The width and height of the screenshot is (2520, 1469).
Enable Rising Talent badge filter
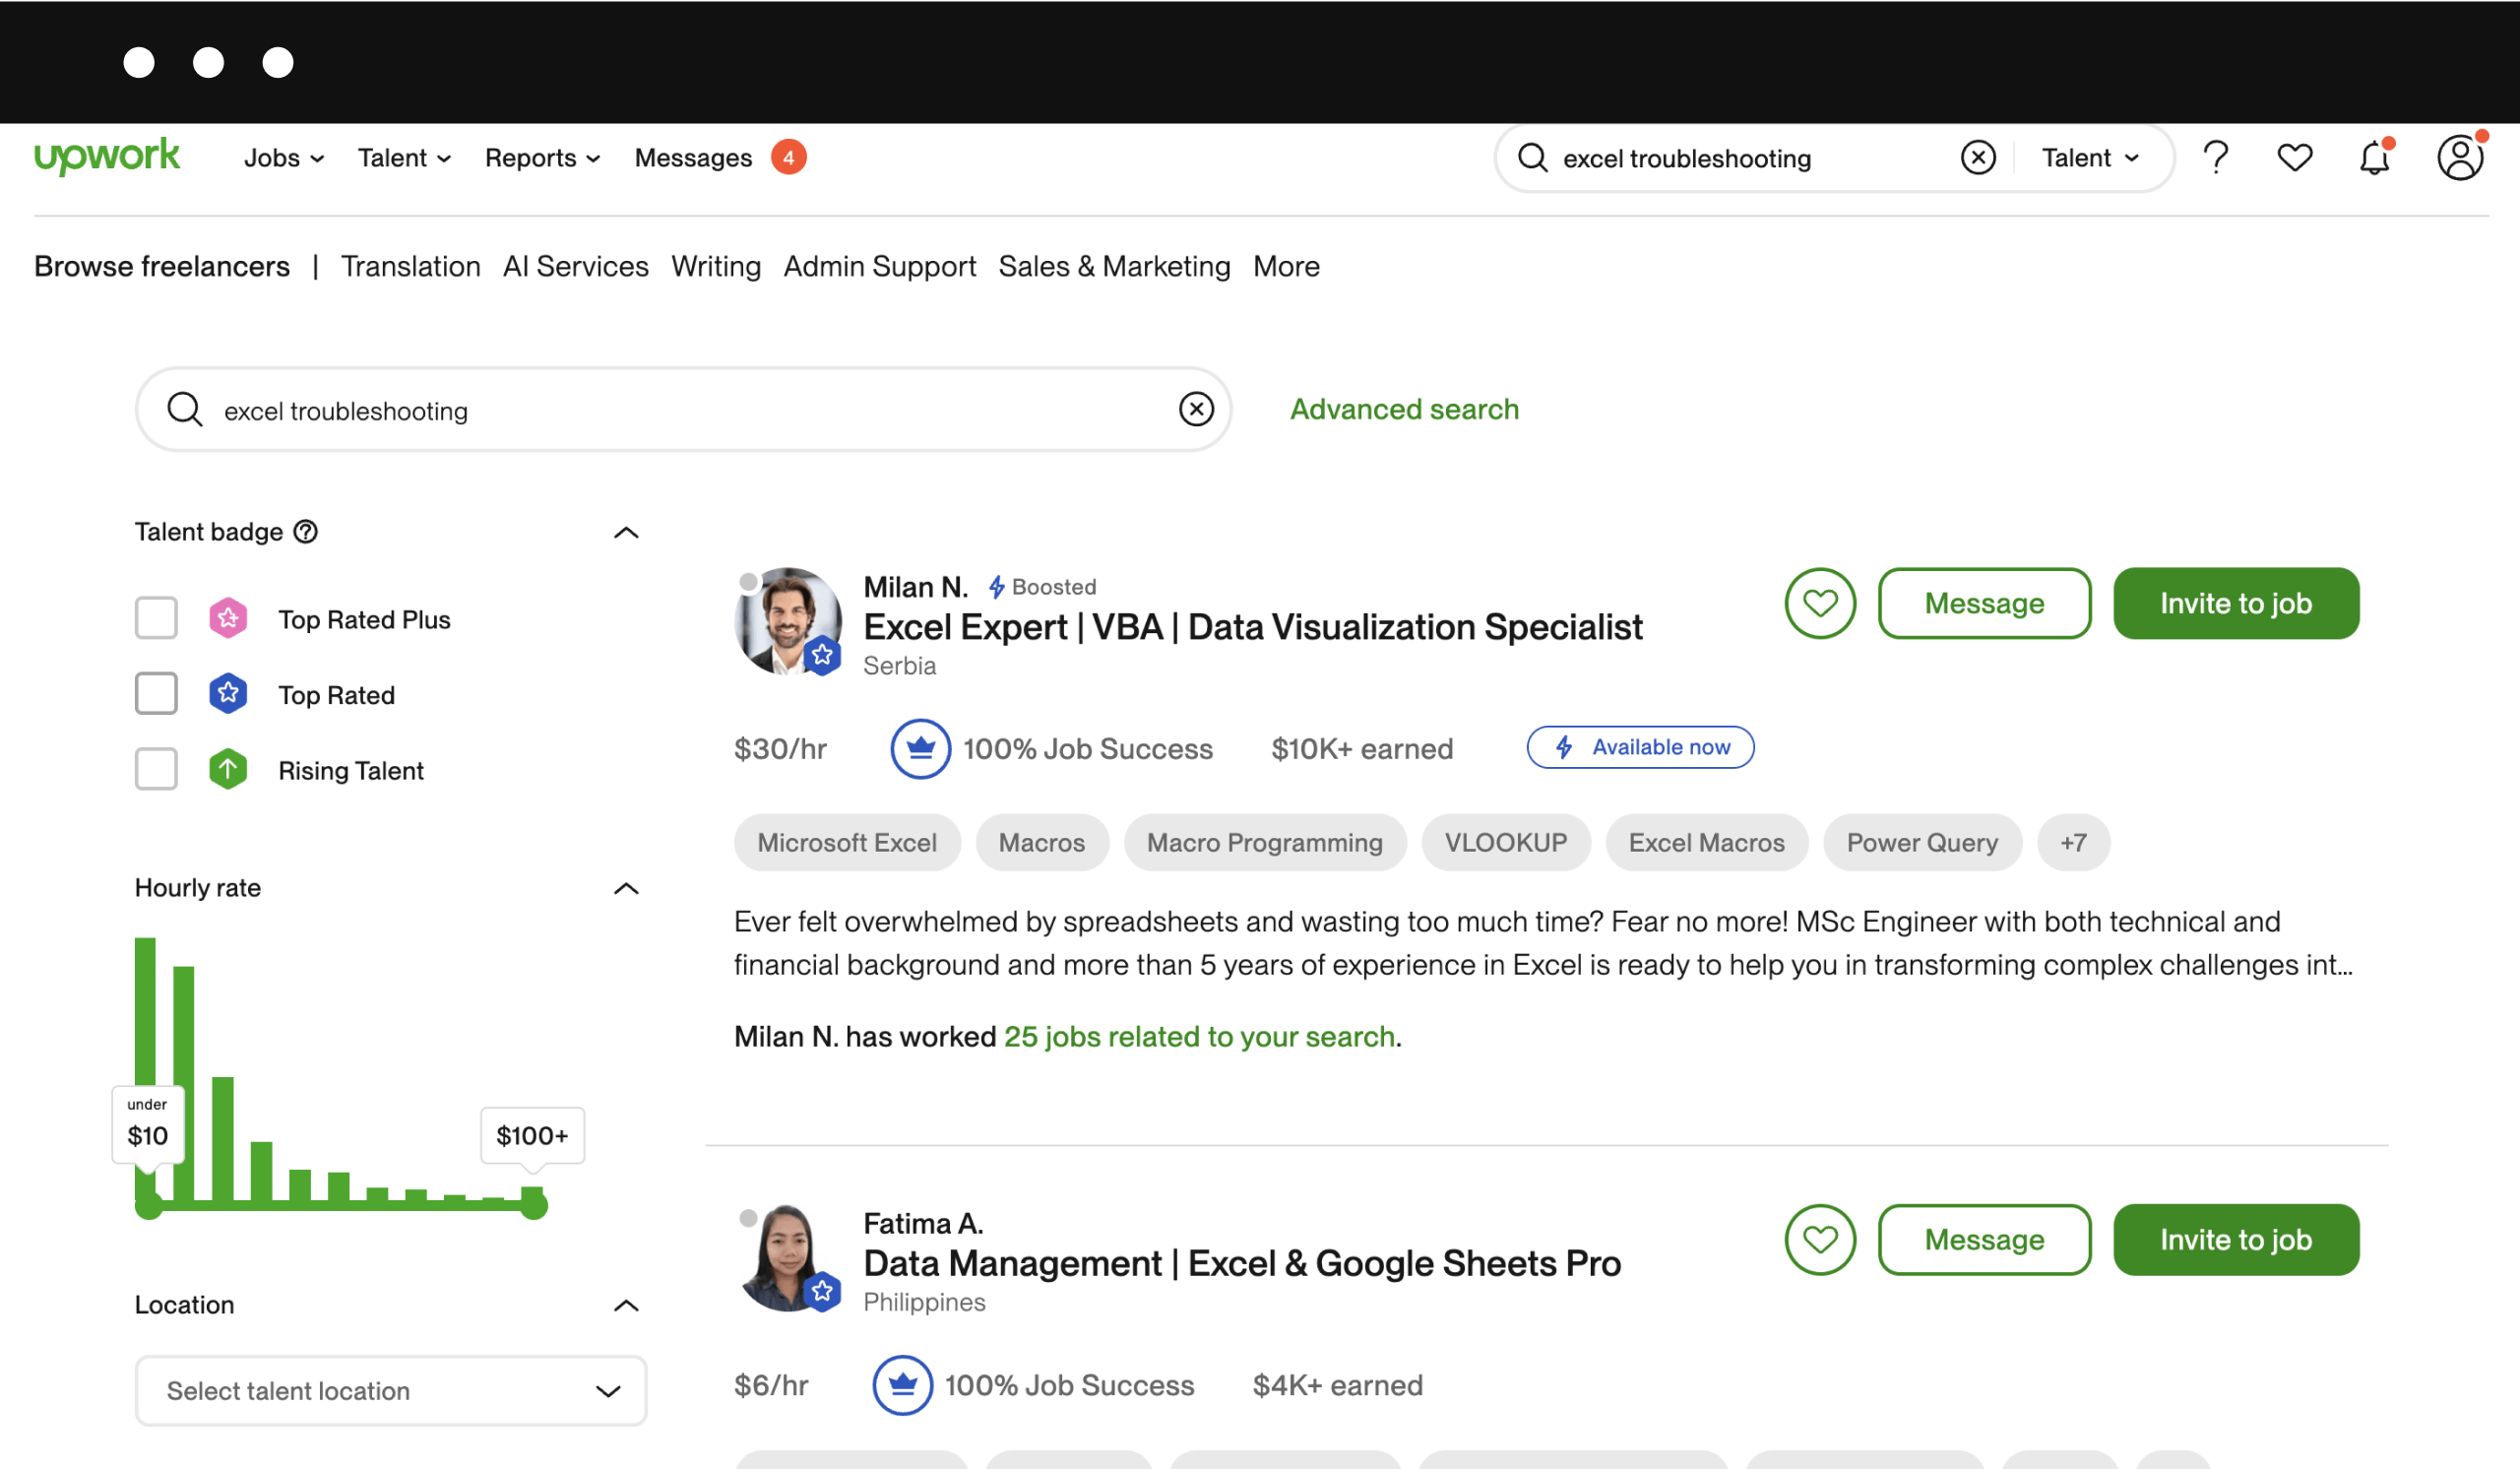[x=156, y=768]
